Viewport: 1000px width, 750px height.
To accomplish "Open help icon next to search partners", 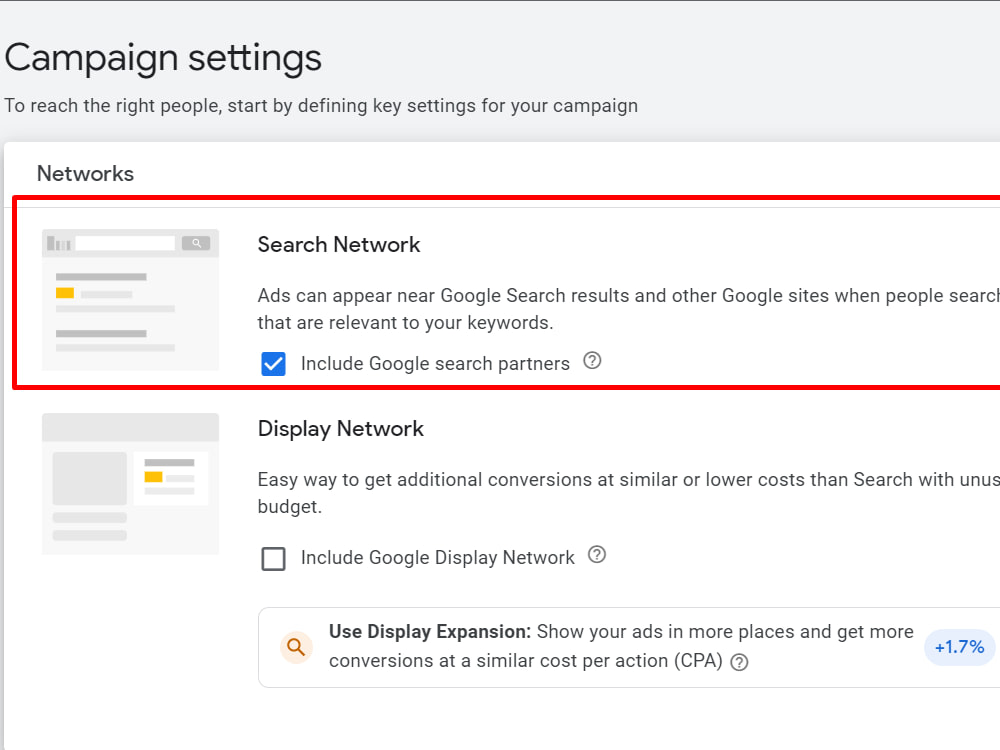I will click(592, 361).
